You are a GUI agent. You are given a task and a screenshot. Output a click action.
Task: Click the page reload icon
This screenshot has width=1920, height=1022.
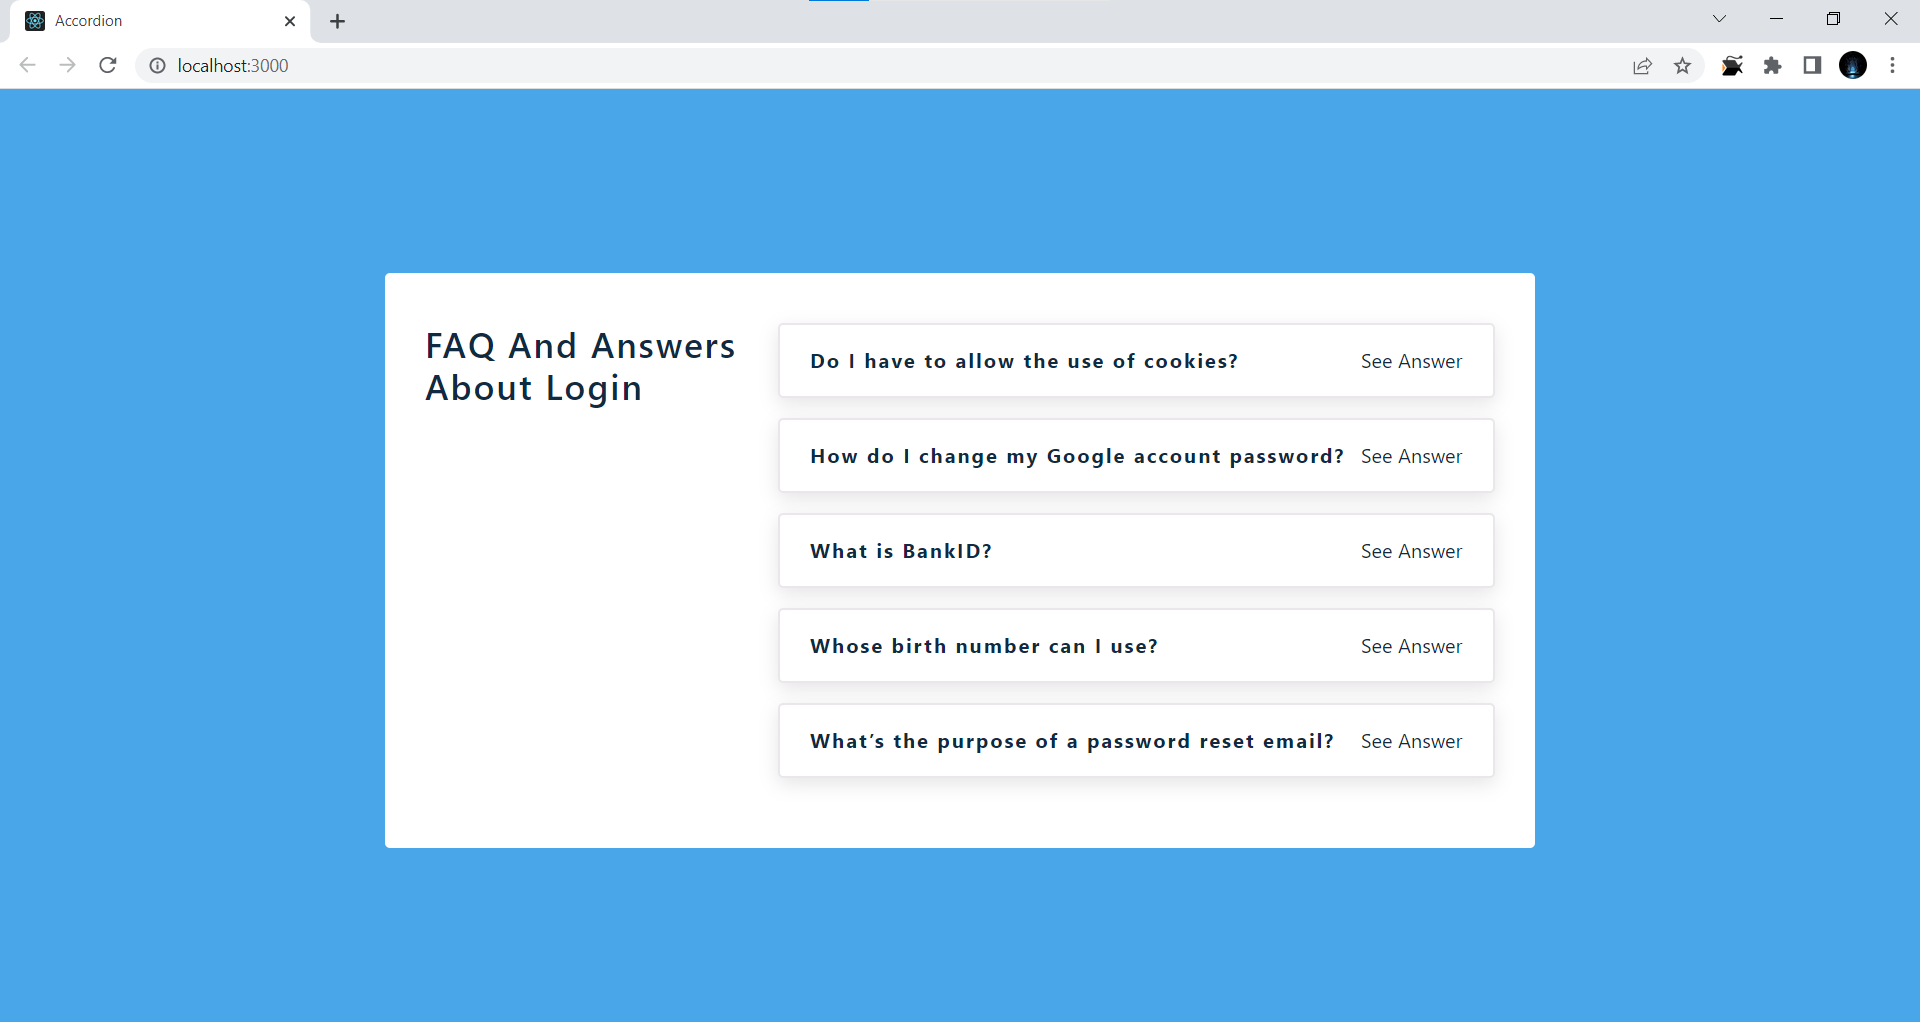[107, 65]
